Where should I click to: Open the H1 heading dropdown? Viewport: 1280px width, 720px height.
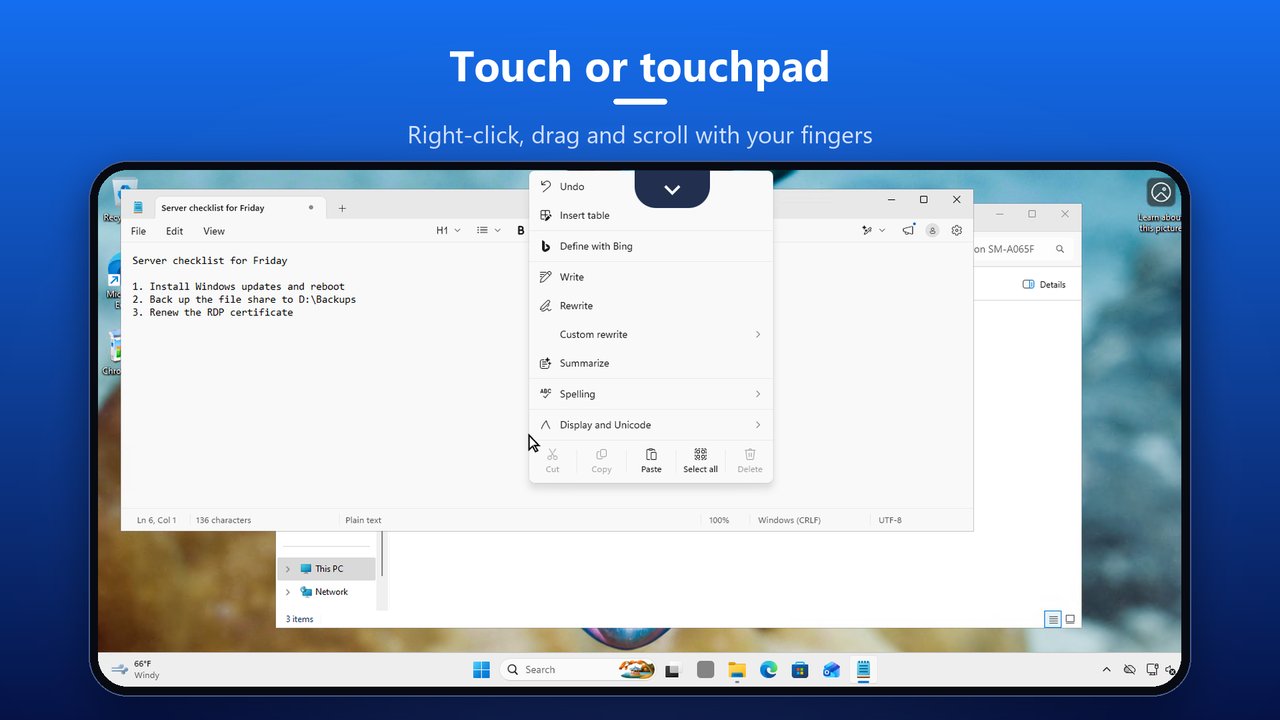tap(448, 231)
